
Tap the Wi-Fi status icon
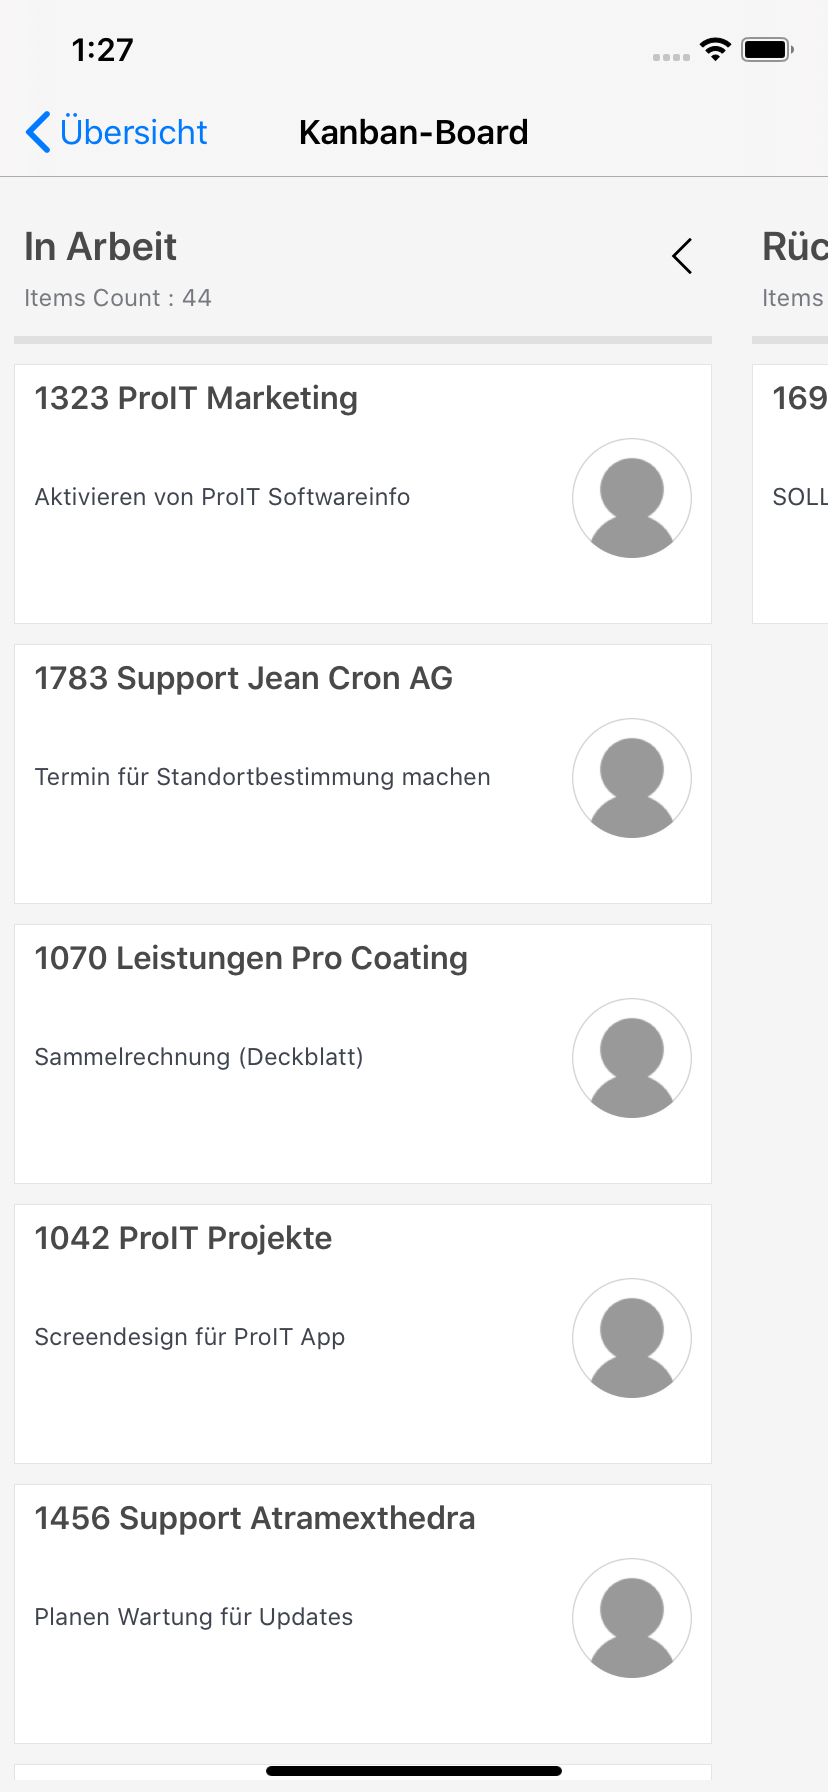coord(715,49)
